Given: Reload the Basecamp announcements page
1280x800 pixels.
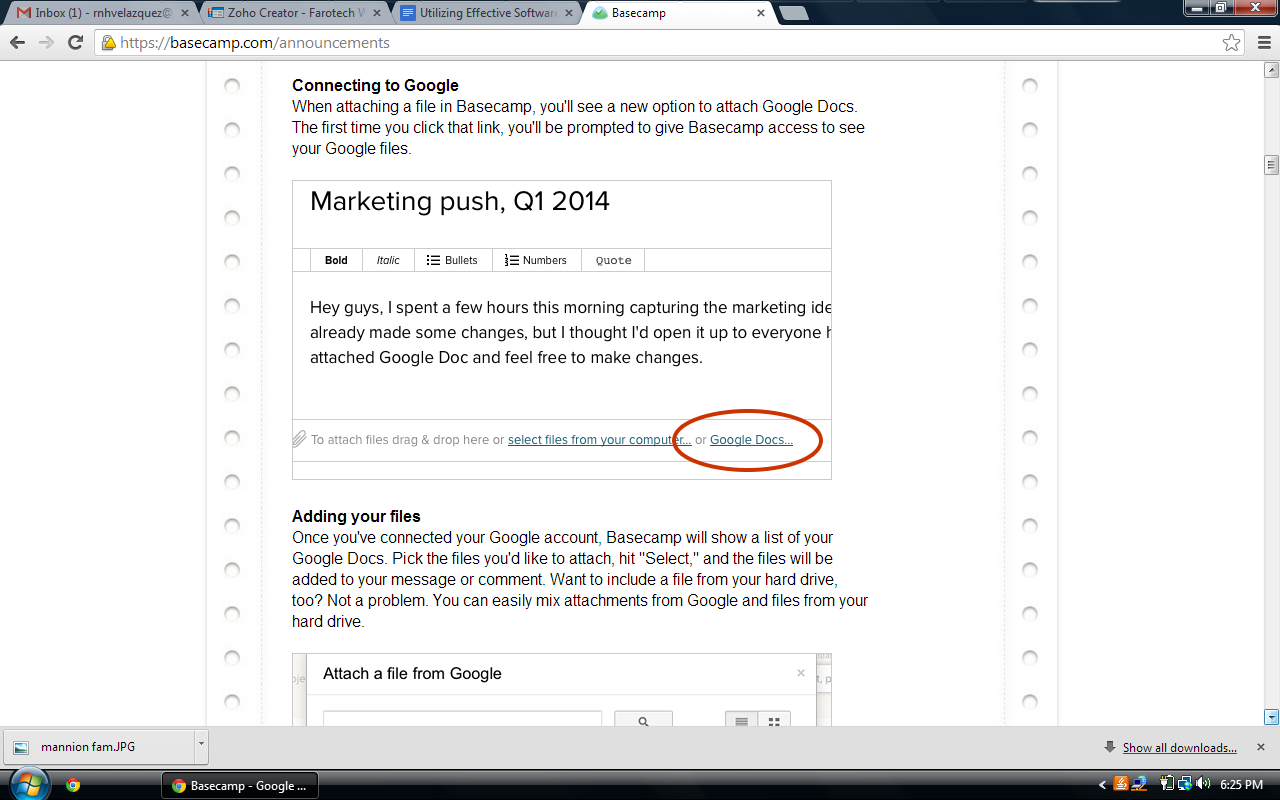Looking at the screenshot, I should (75, 43).
